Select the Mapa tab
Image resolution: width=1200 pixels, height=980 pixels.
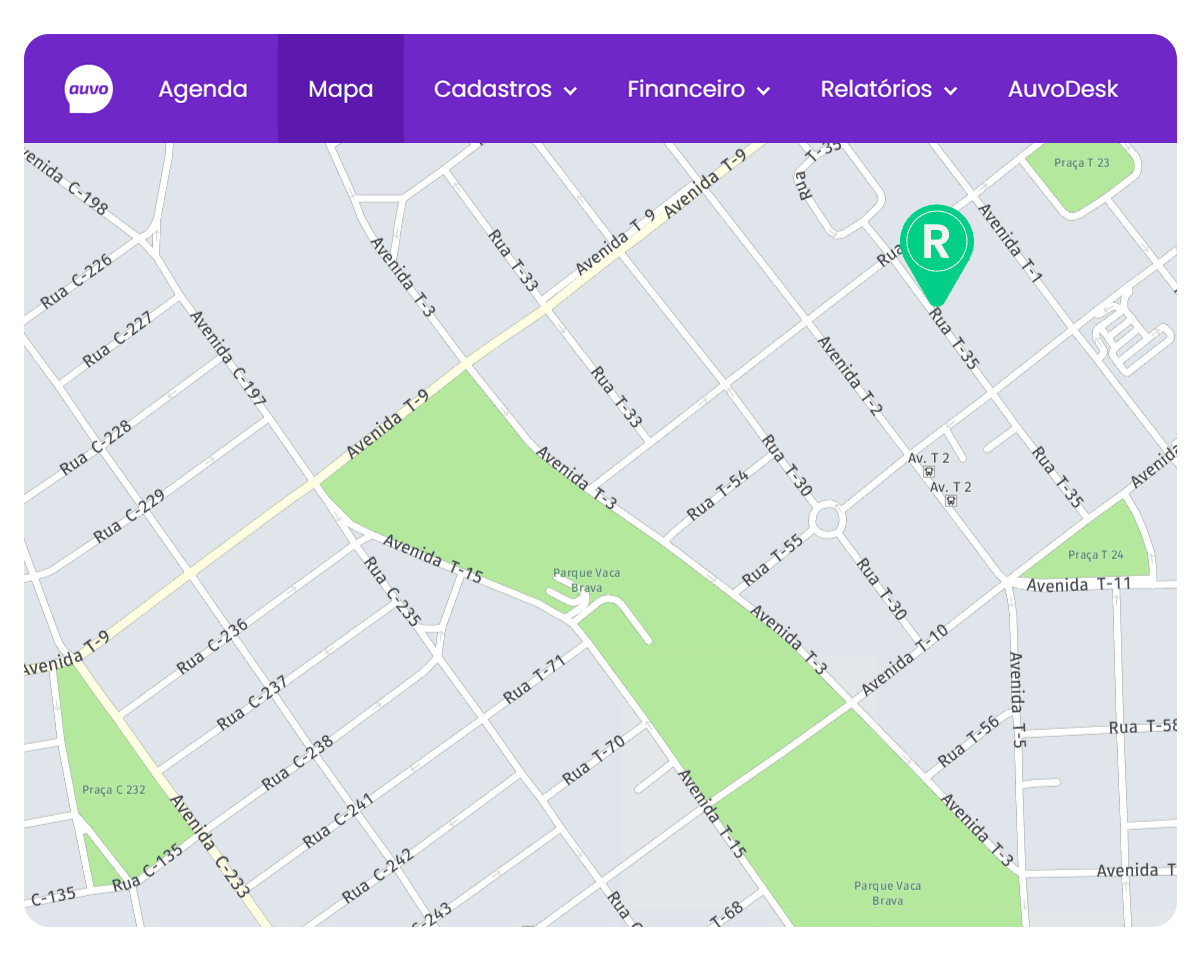340,88
